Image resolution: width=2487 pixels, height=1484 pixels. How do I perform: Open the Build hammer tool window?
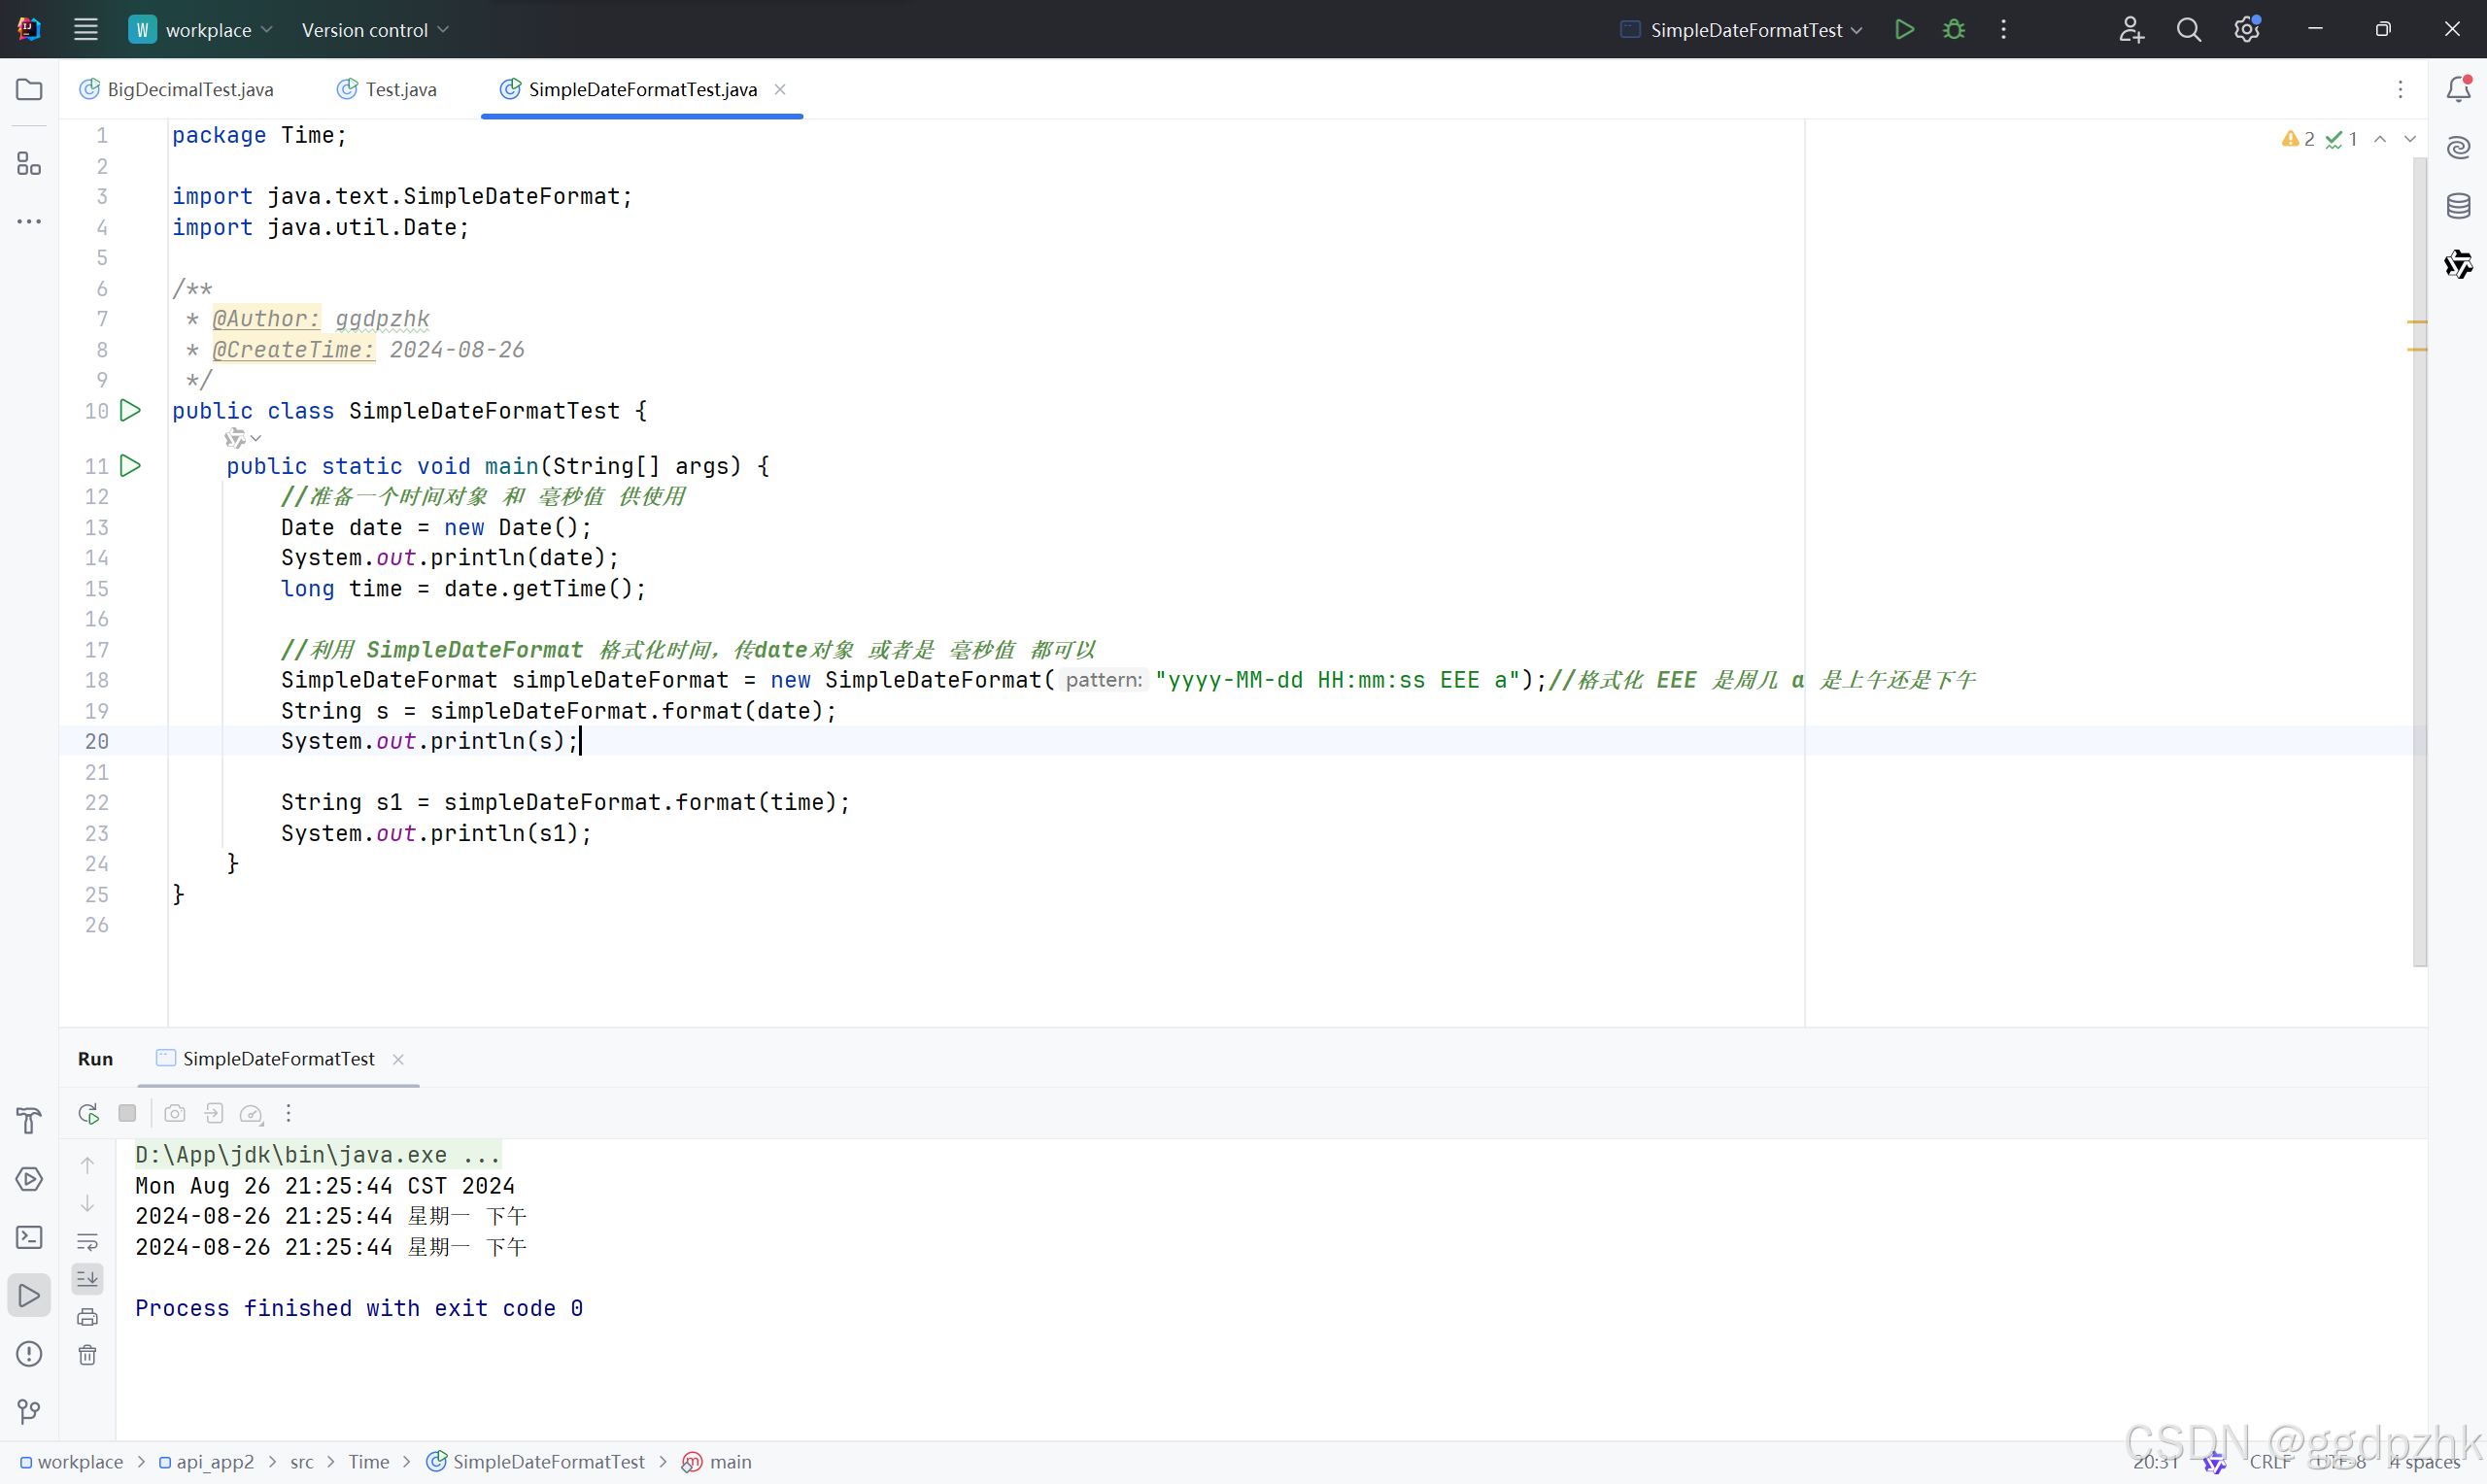pyautogui.click(x=29, y=1121)
